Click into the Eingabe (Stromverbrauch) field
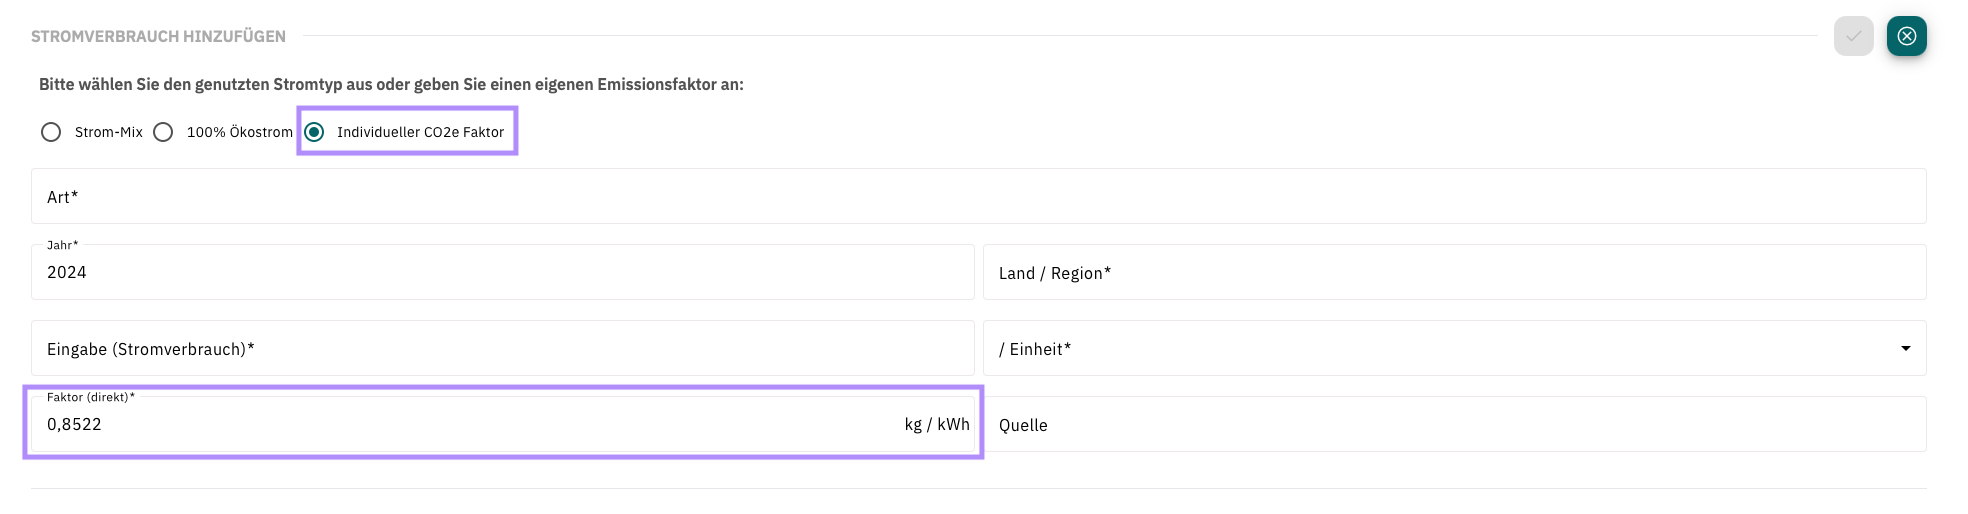Viewport: 1968px width, 514px height. click(502, 348)
